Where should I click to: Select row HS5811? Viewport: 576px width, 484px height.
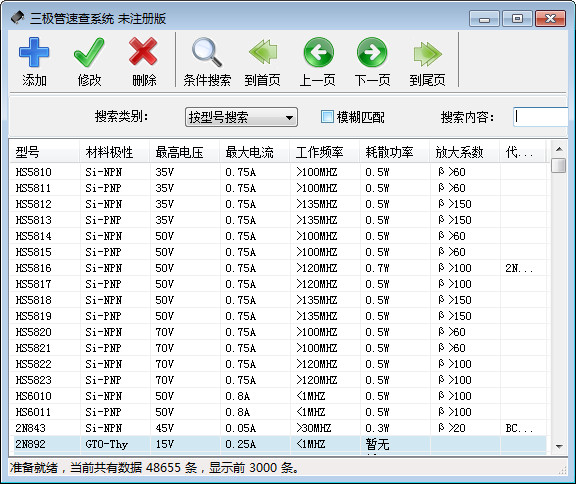tap(278, 188)
